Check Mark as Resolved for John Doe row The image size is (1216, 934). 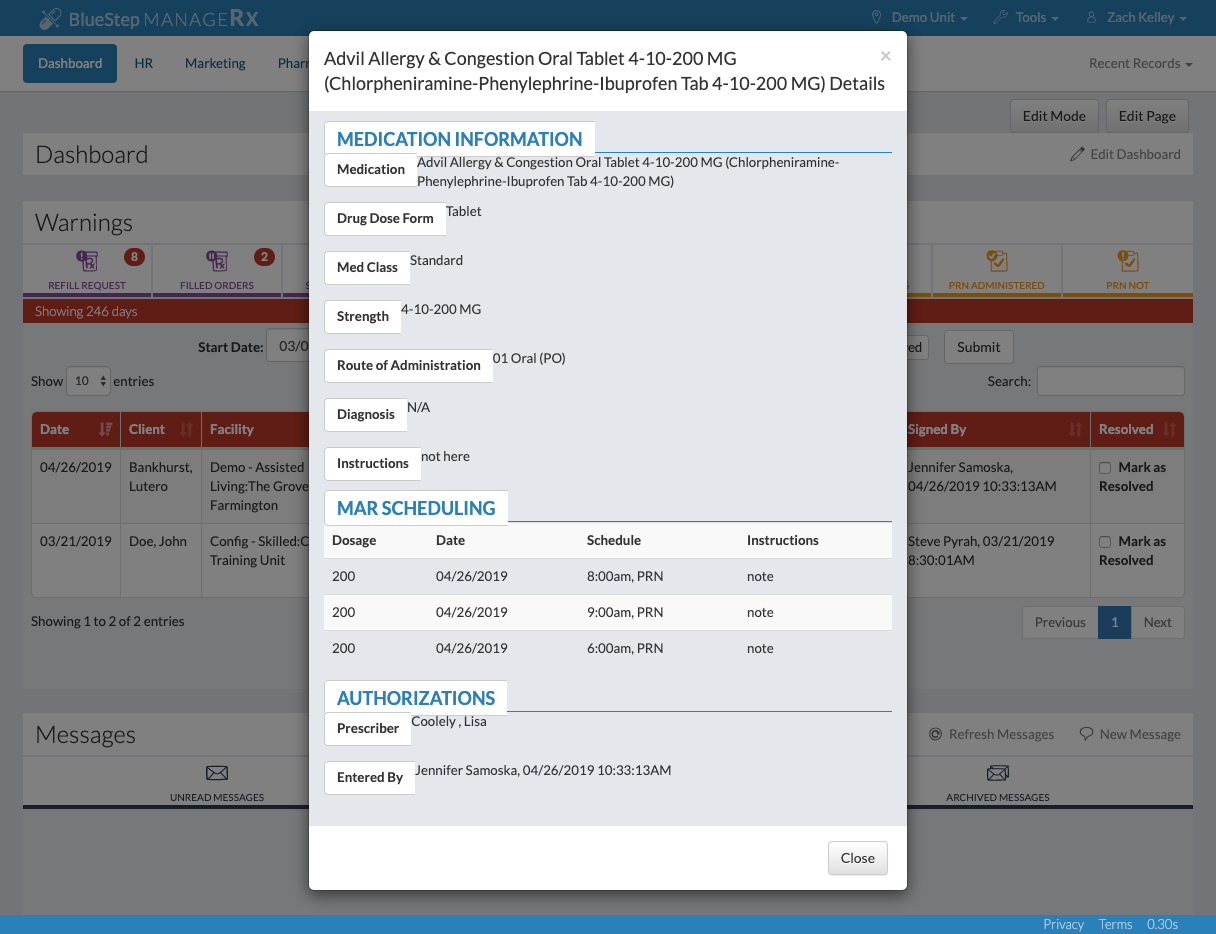pos(1105,542)
